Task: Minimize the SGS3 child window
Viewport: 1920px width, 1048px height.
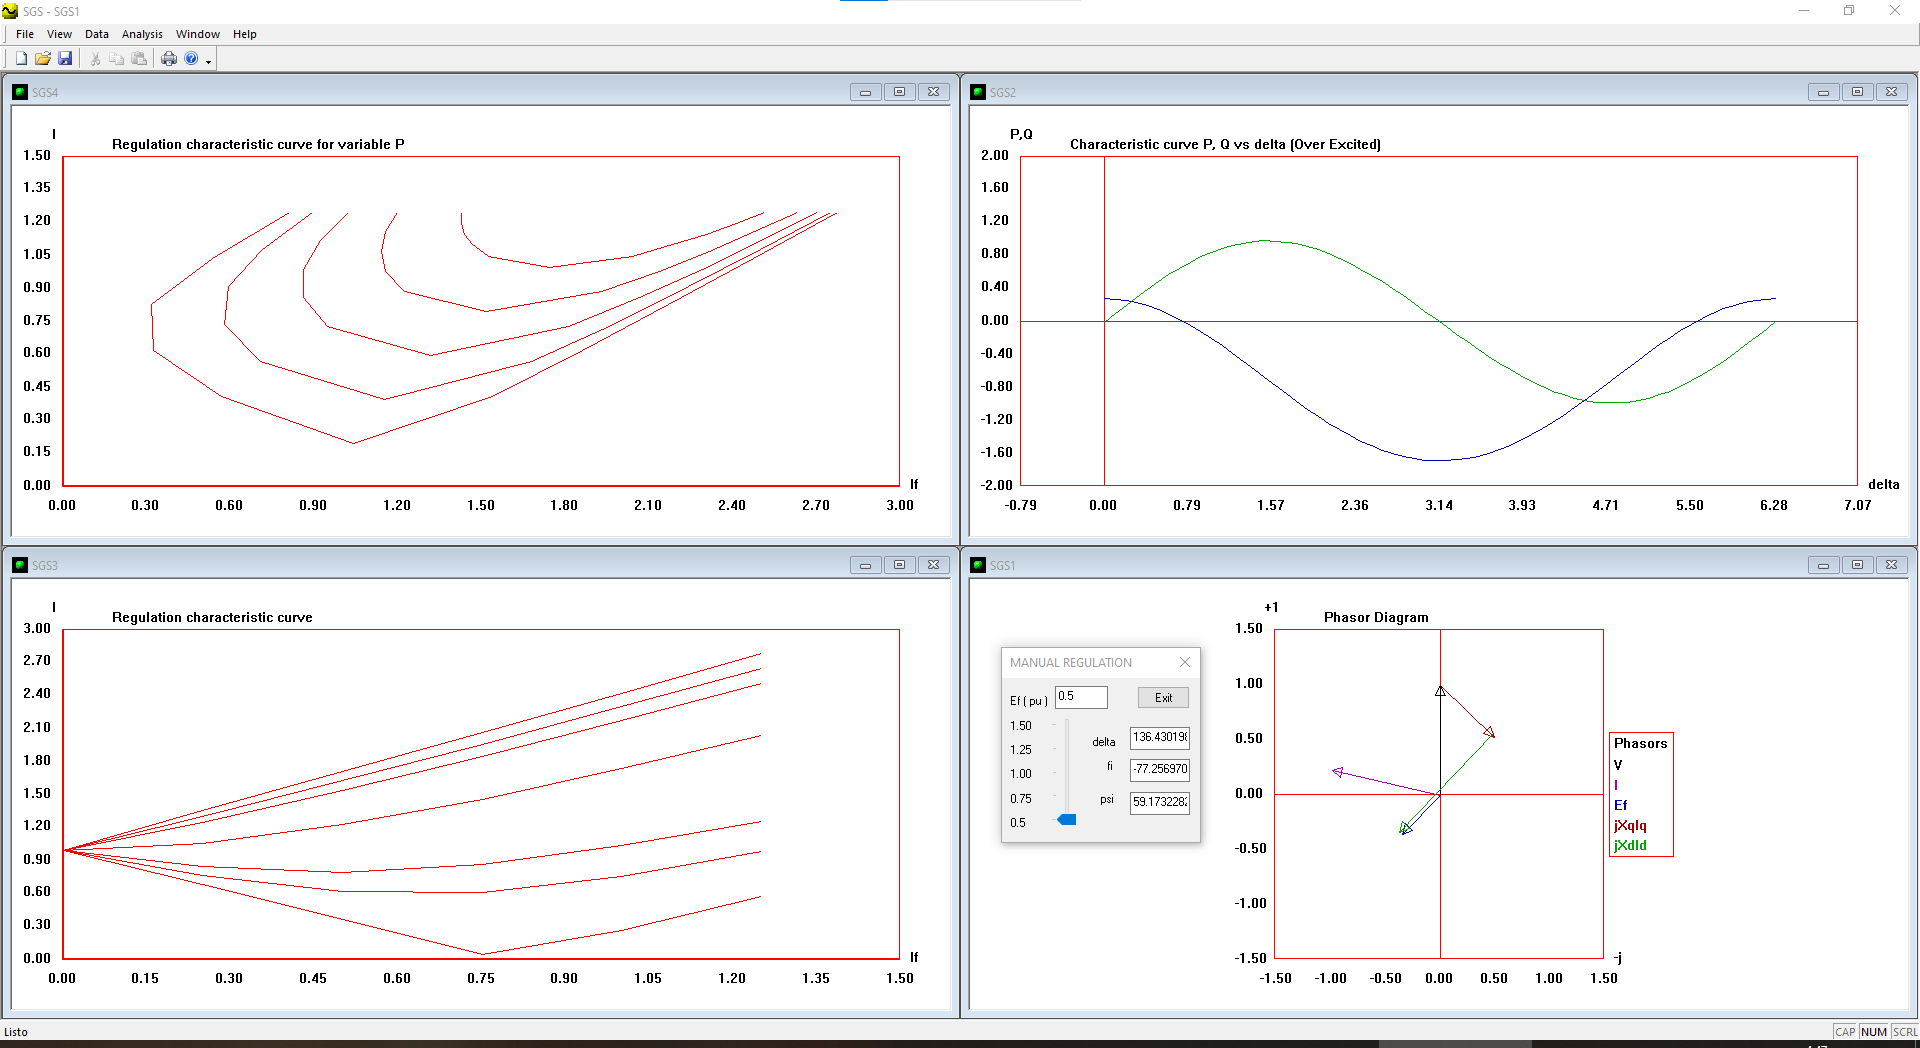Action: (x=865, y=565)
